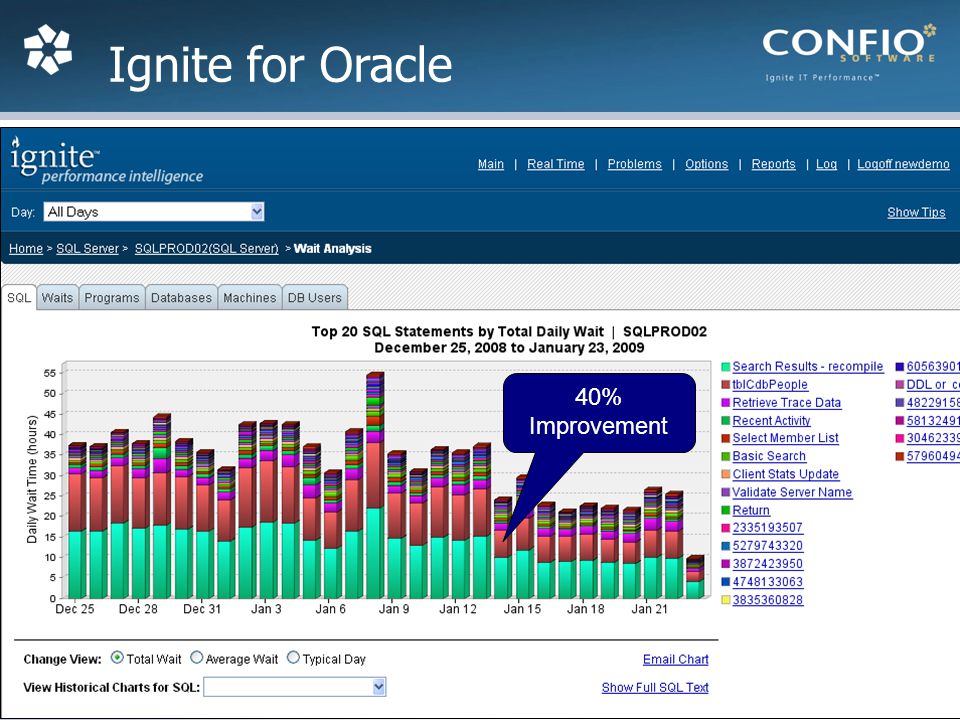Click SQL hash 5279743320 link
This screenshot has height=720, width=960.
tap(767, 546)
